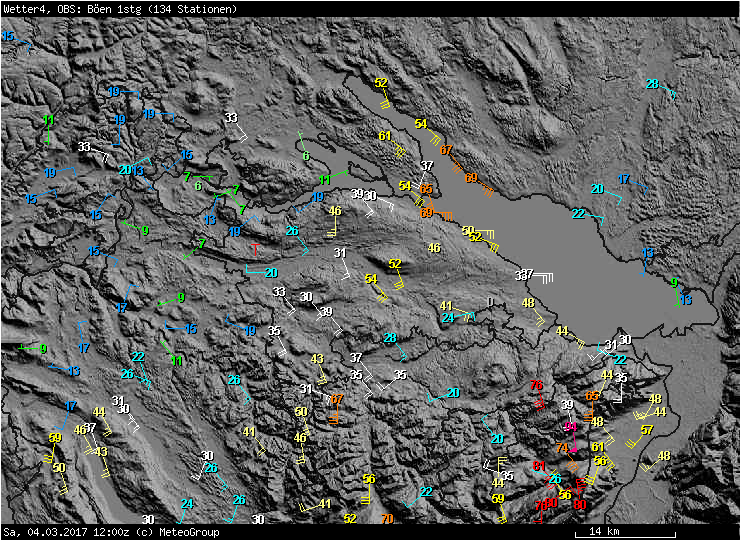Select the red 76 wind barb station

pyautogui.click(x=537, y=386)
